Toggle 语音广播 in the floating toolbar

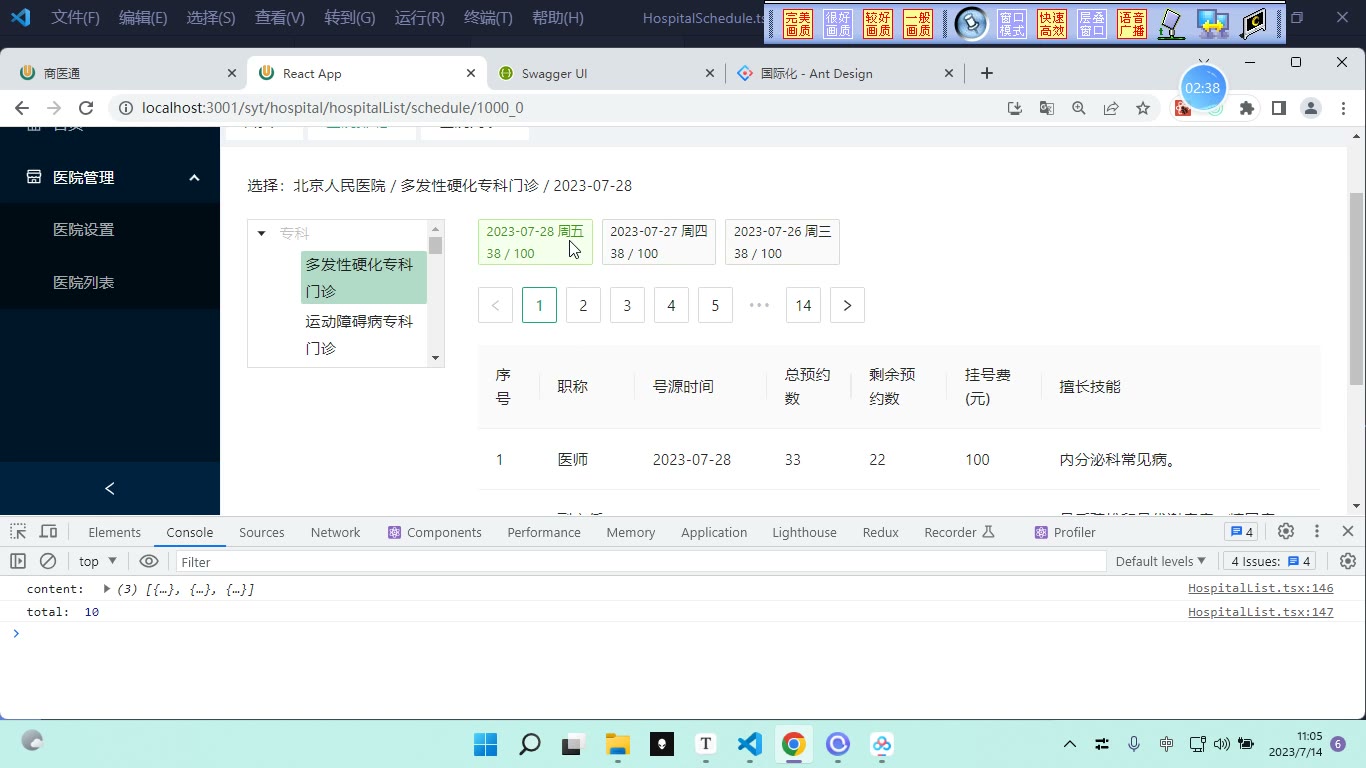[x=1132, y=24]
